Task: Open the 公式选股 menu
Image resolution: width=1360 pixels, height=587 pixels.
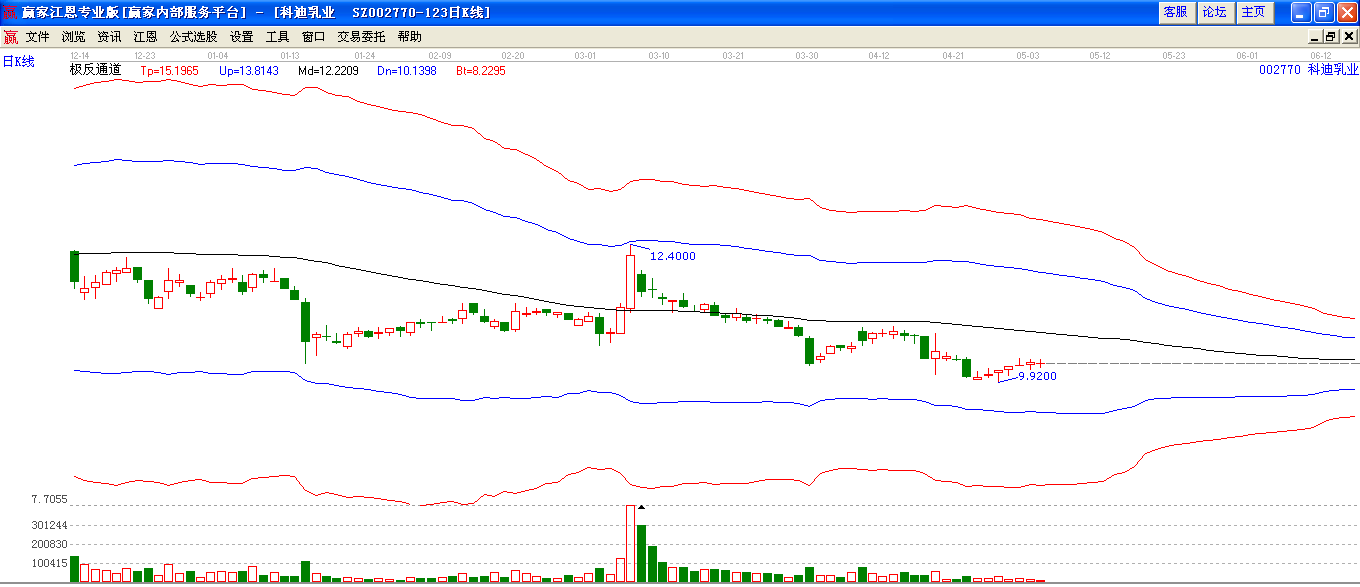Action: (x=194, y=37)
